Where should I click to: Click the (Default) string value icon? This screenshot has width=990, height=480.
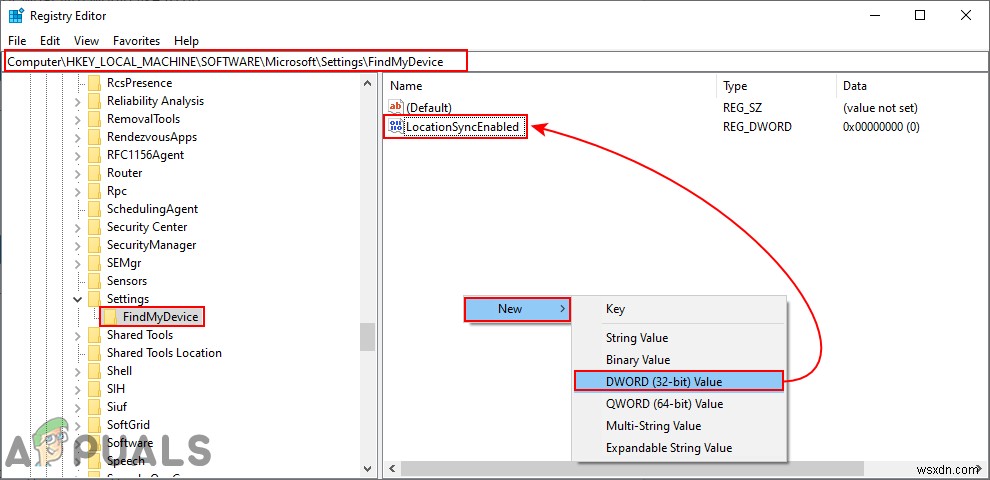click(396, 107)
